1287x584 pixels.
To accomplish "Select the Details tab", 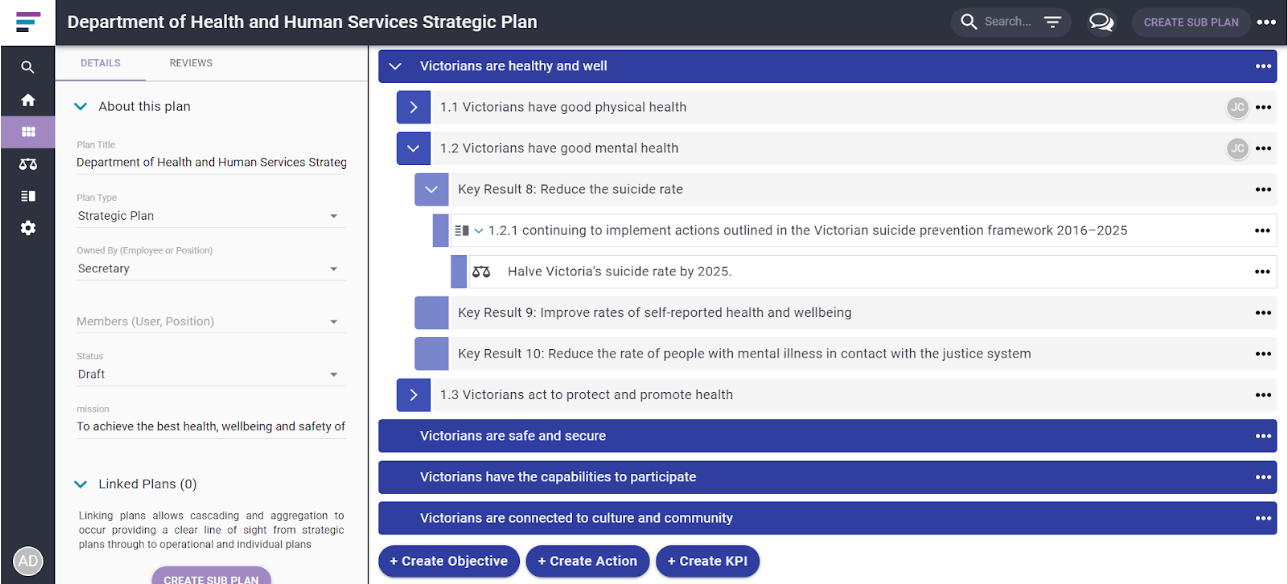I will [x=101, y=63].
